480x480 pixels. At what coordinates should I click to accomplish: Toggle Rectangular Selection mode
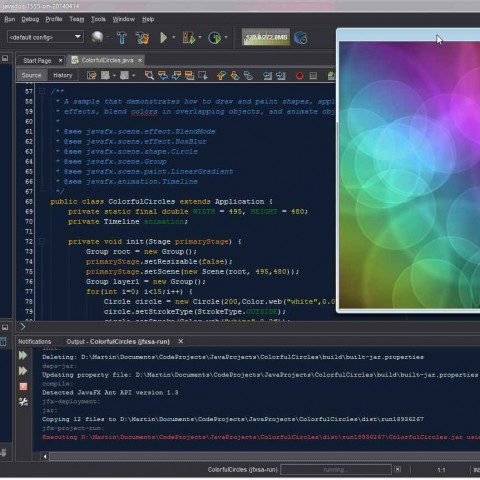[202, 75]
